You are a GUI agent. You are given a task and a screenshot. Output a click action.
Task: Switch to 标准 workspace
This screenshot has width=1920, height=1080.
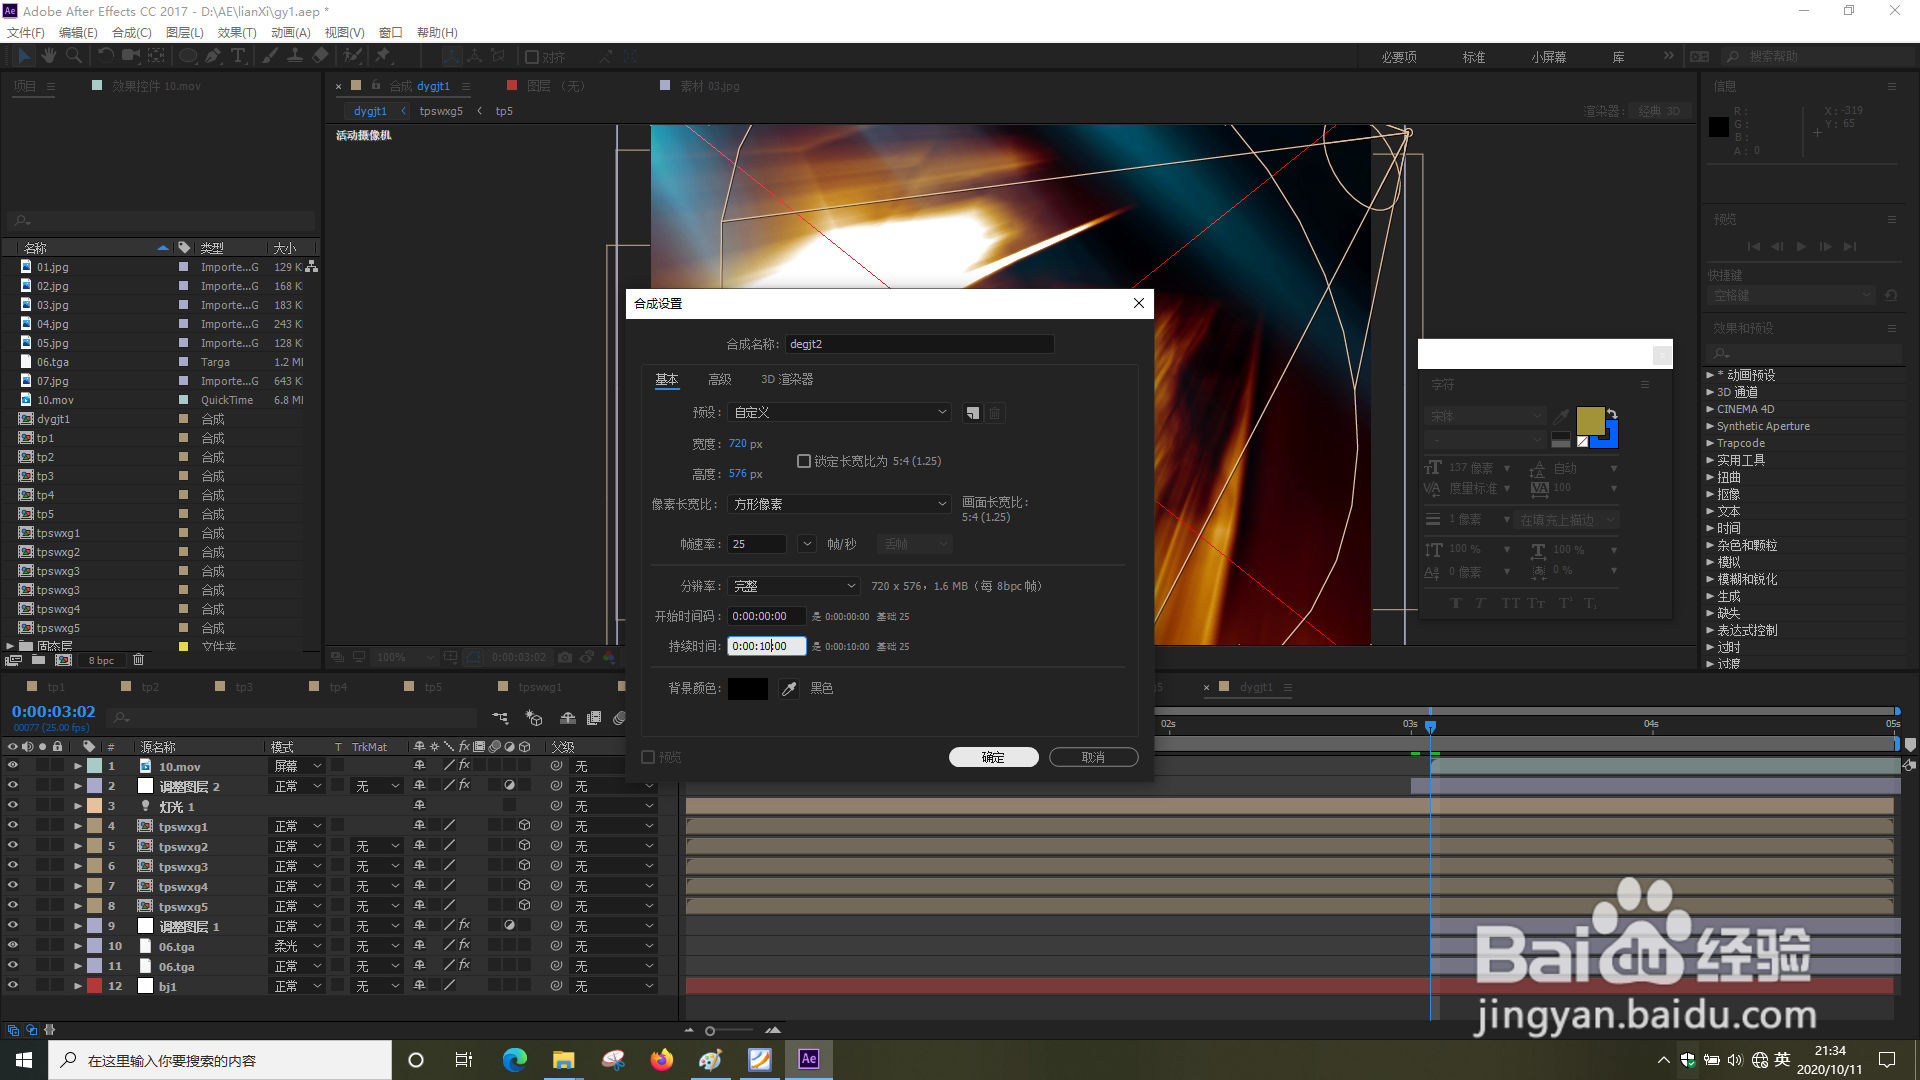[1474, 57]
